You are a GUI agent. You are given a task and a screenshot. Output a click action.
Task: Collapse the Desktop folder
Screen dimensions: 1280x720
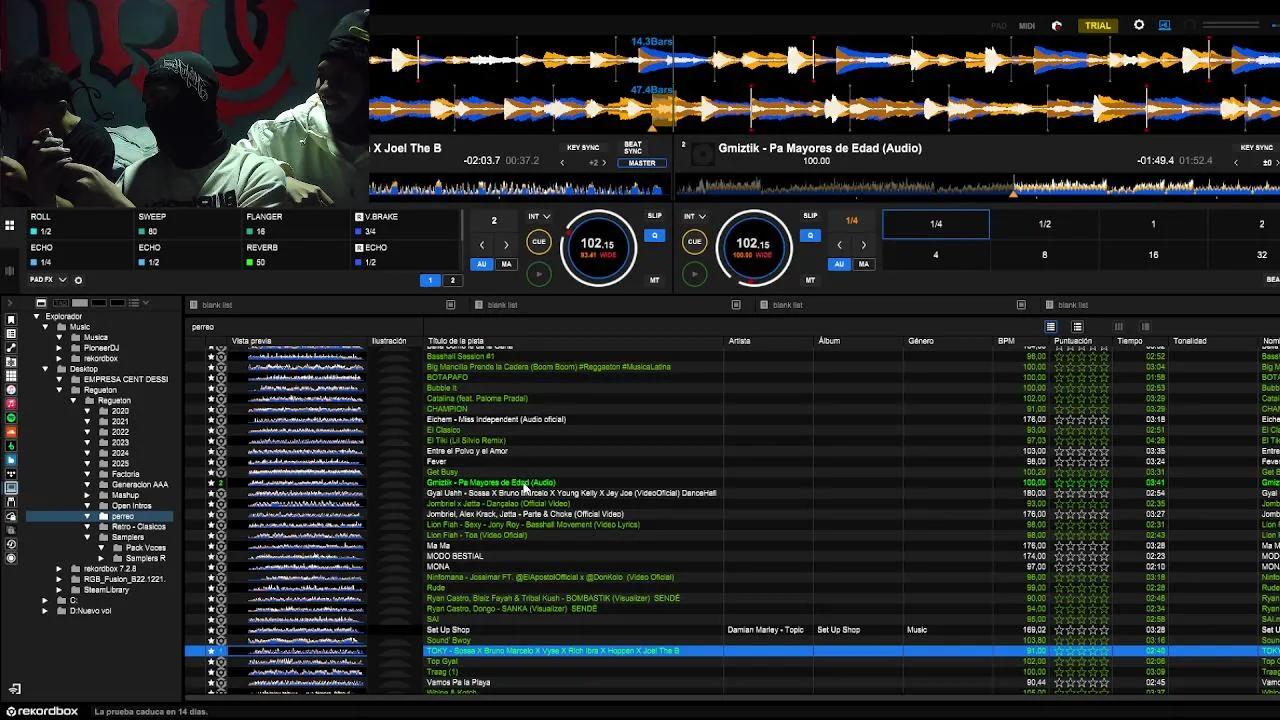(45, 369)
